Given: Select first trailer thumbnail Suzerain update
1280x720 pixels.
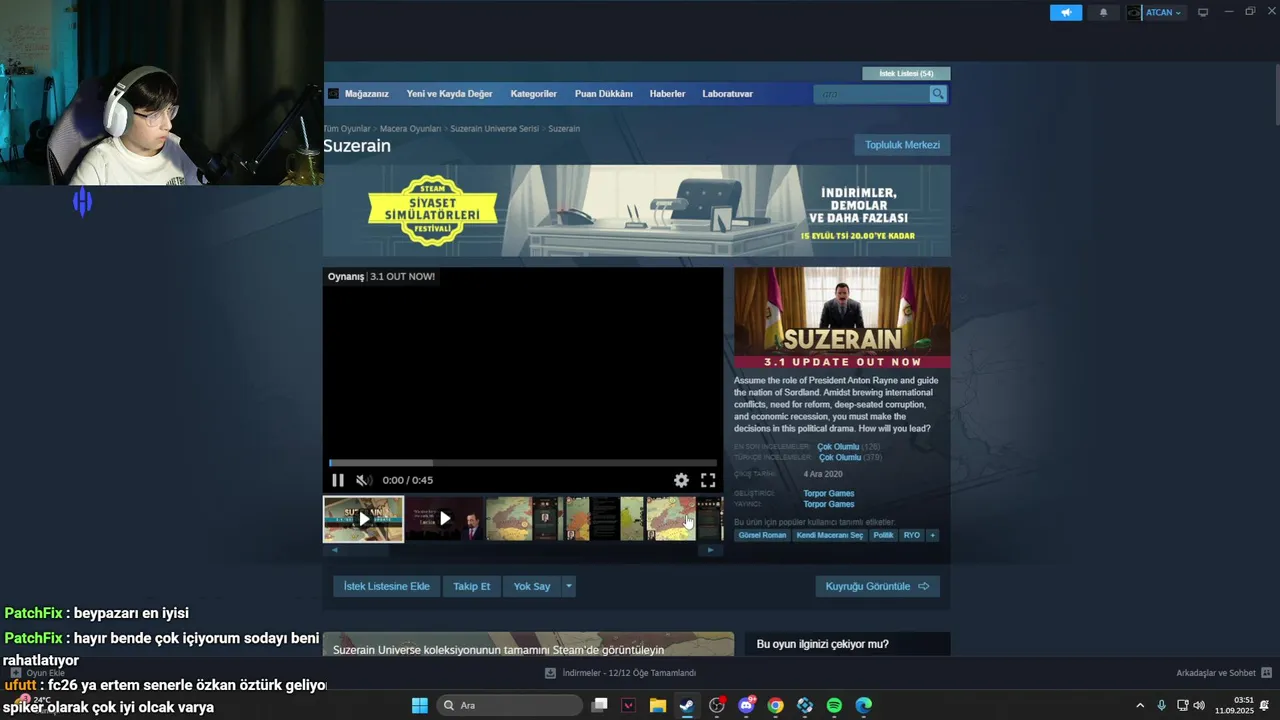Looking at the screenshot, I should [x=363, y=519].
